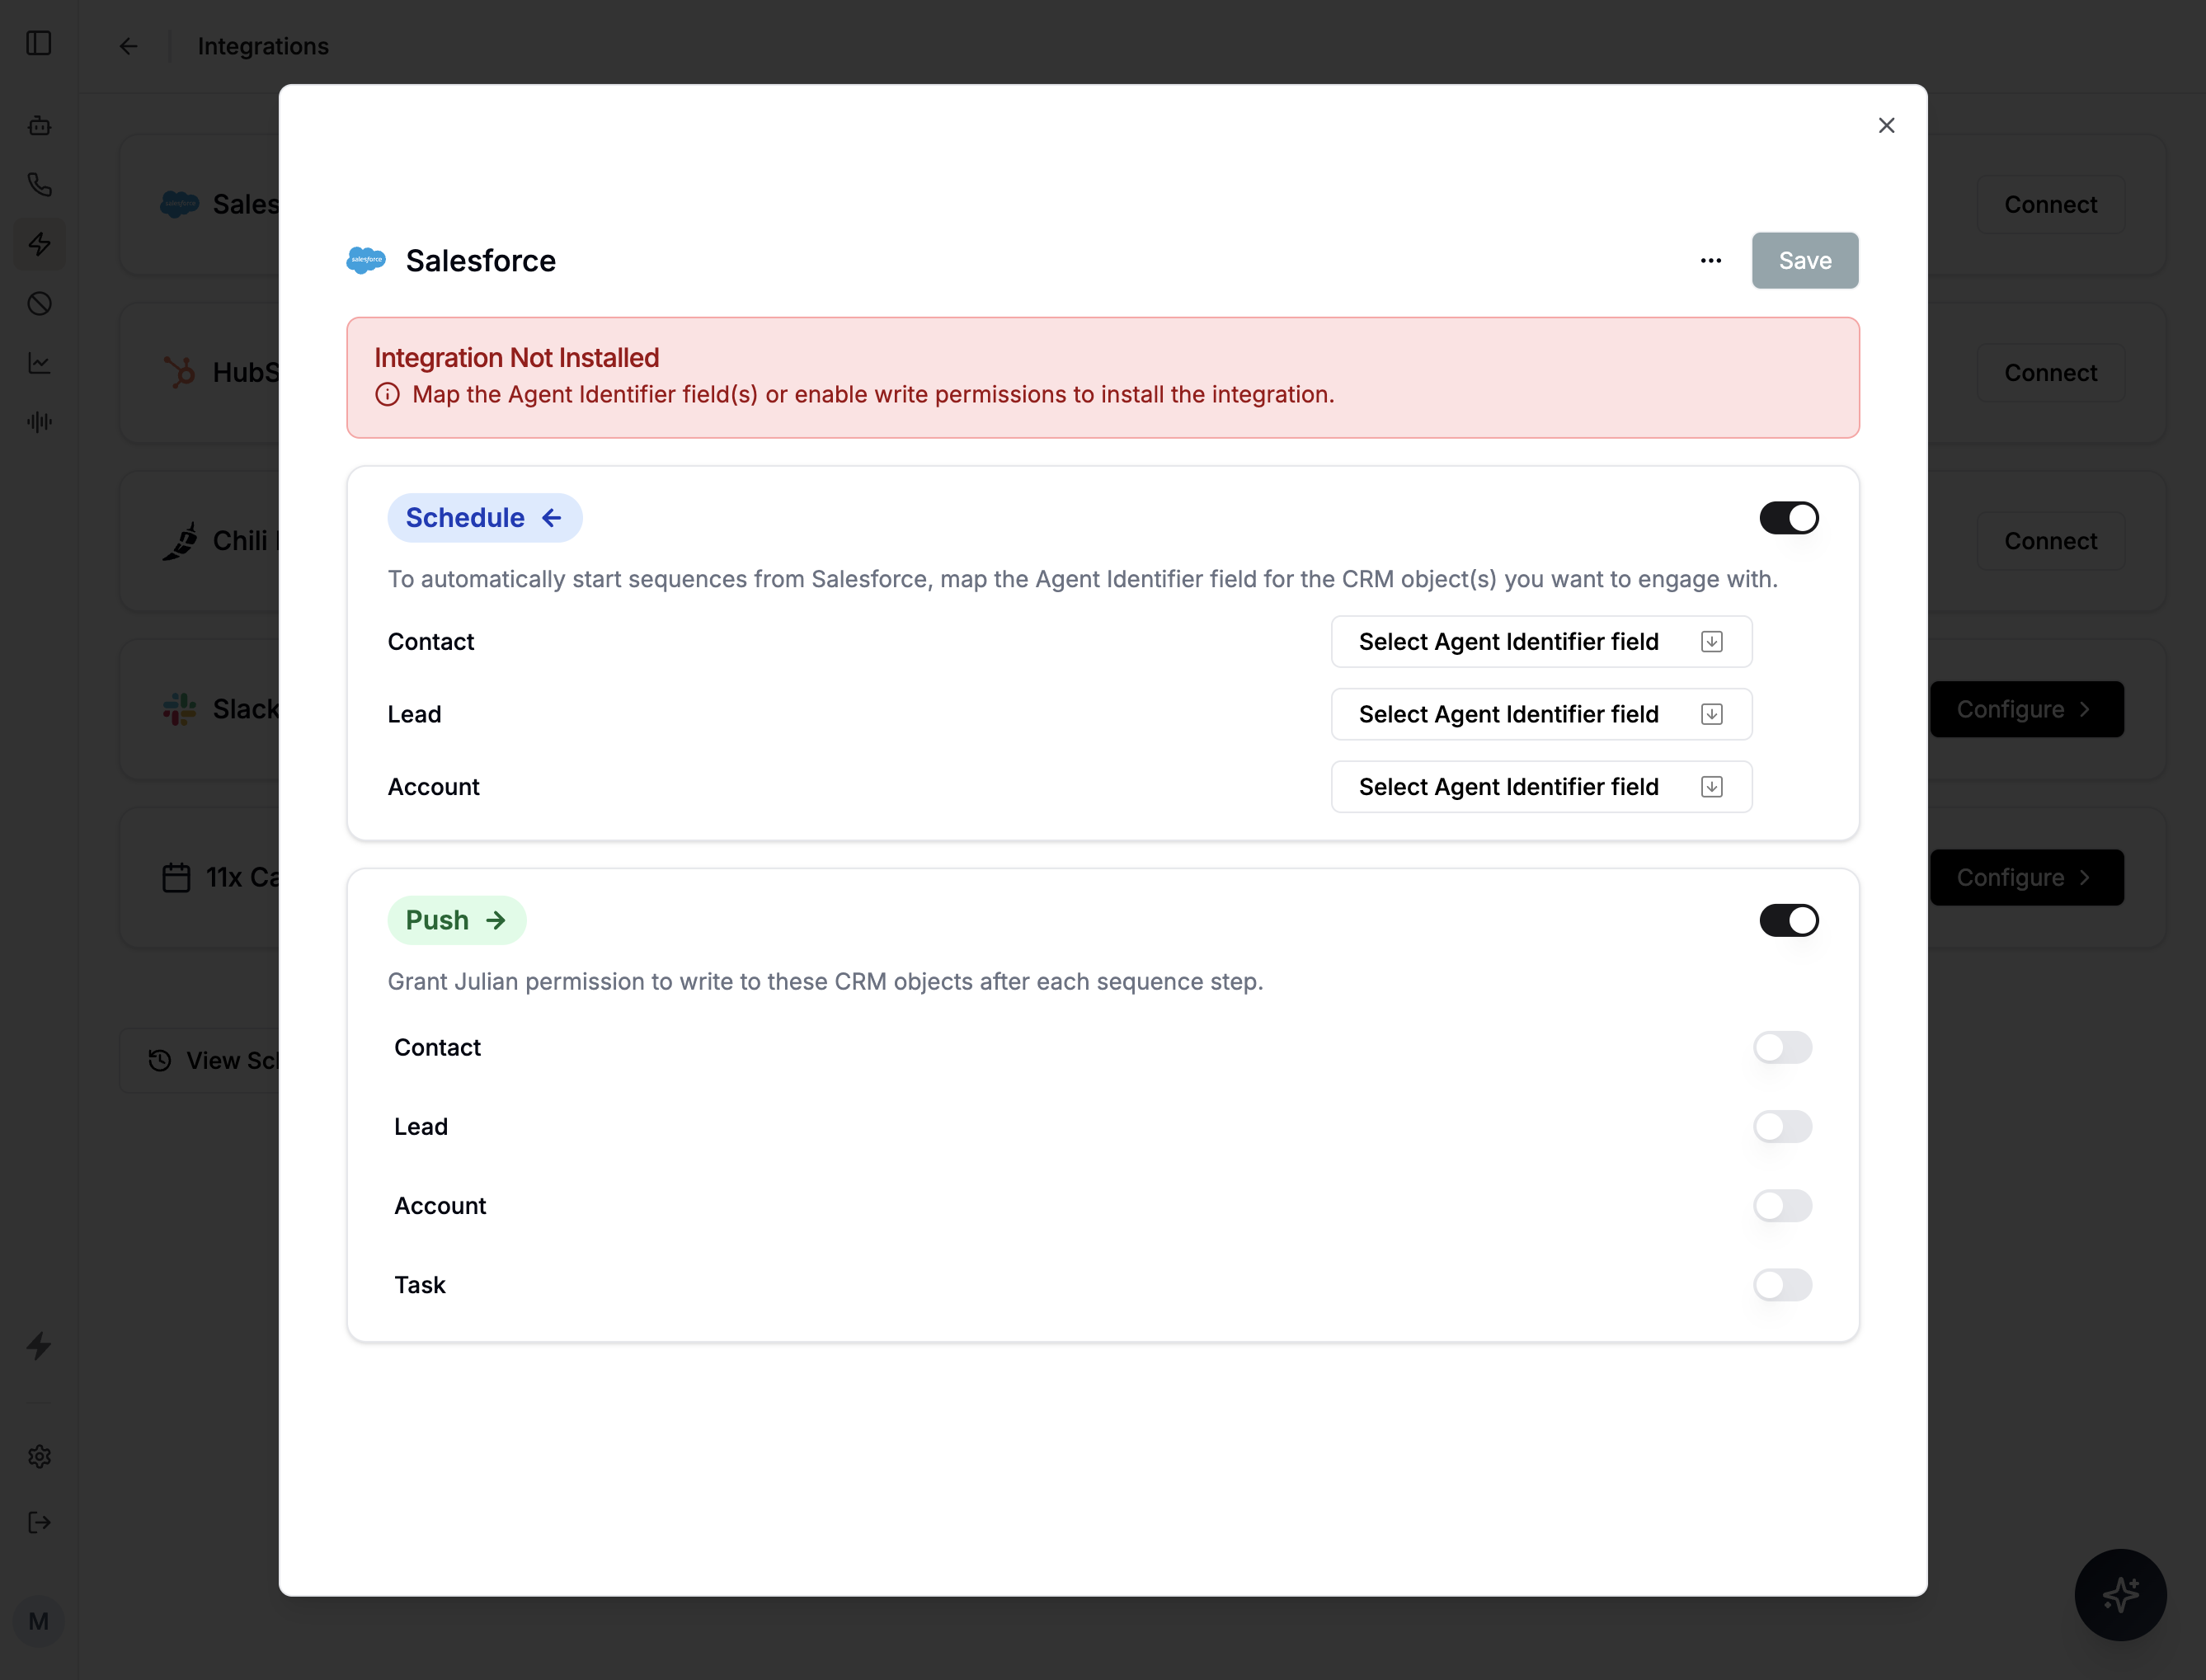
Task: Click the "Integration Not Installed" heading
Action: click(517, 358)
